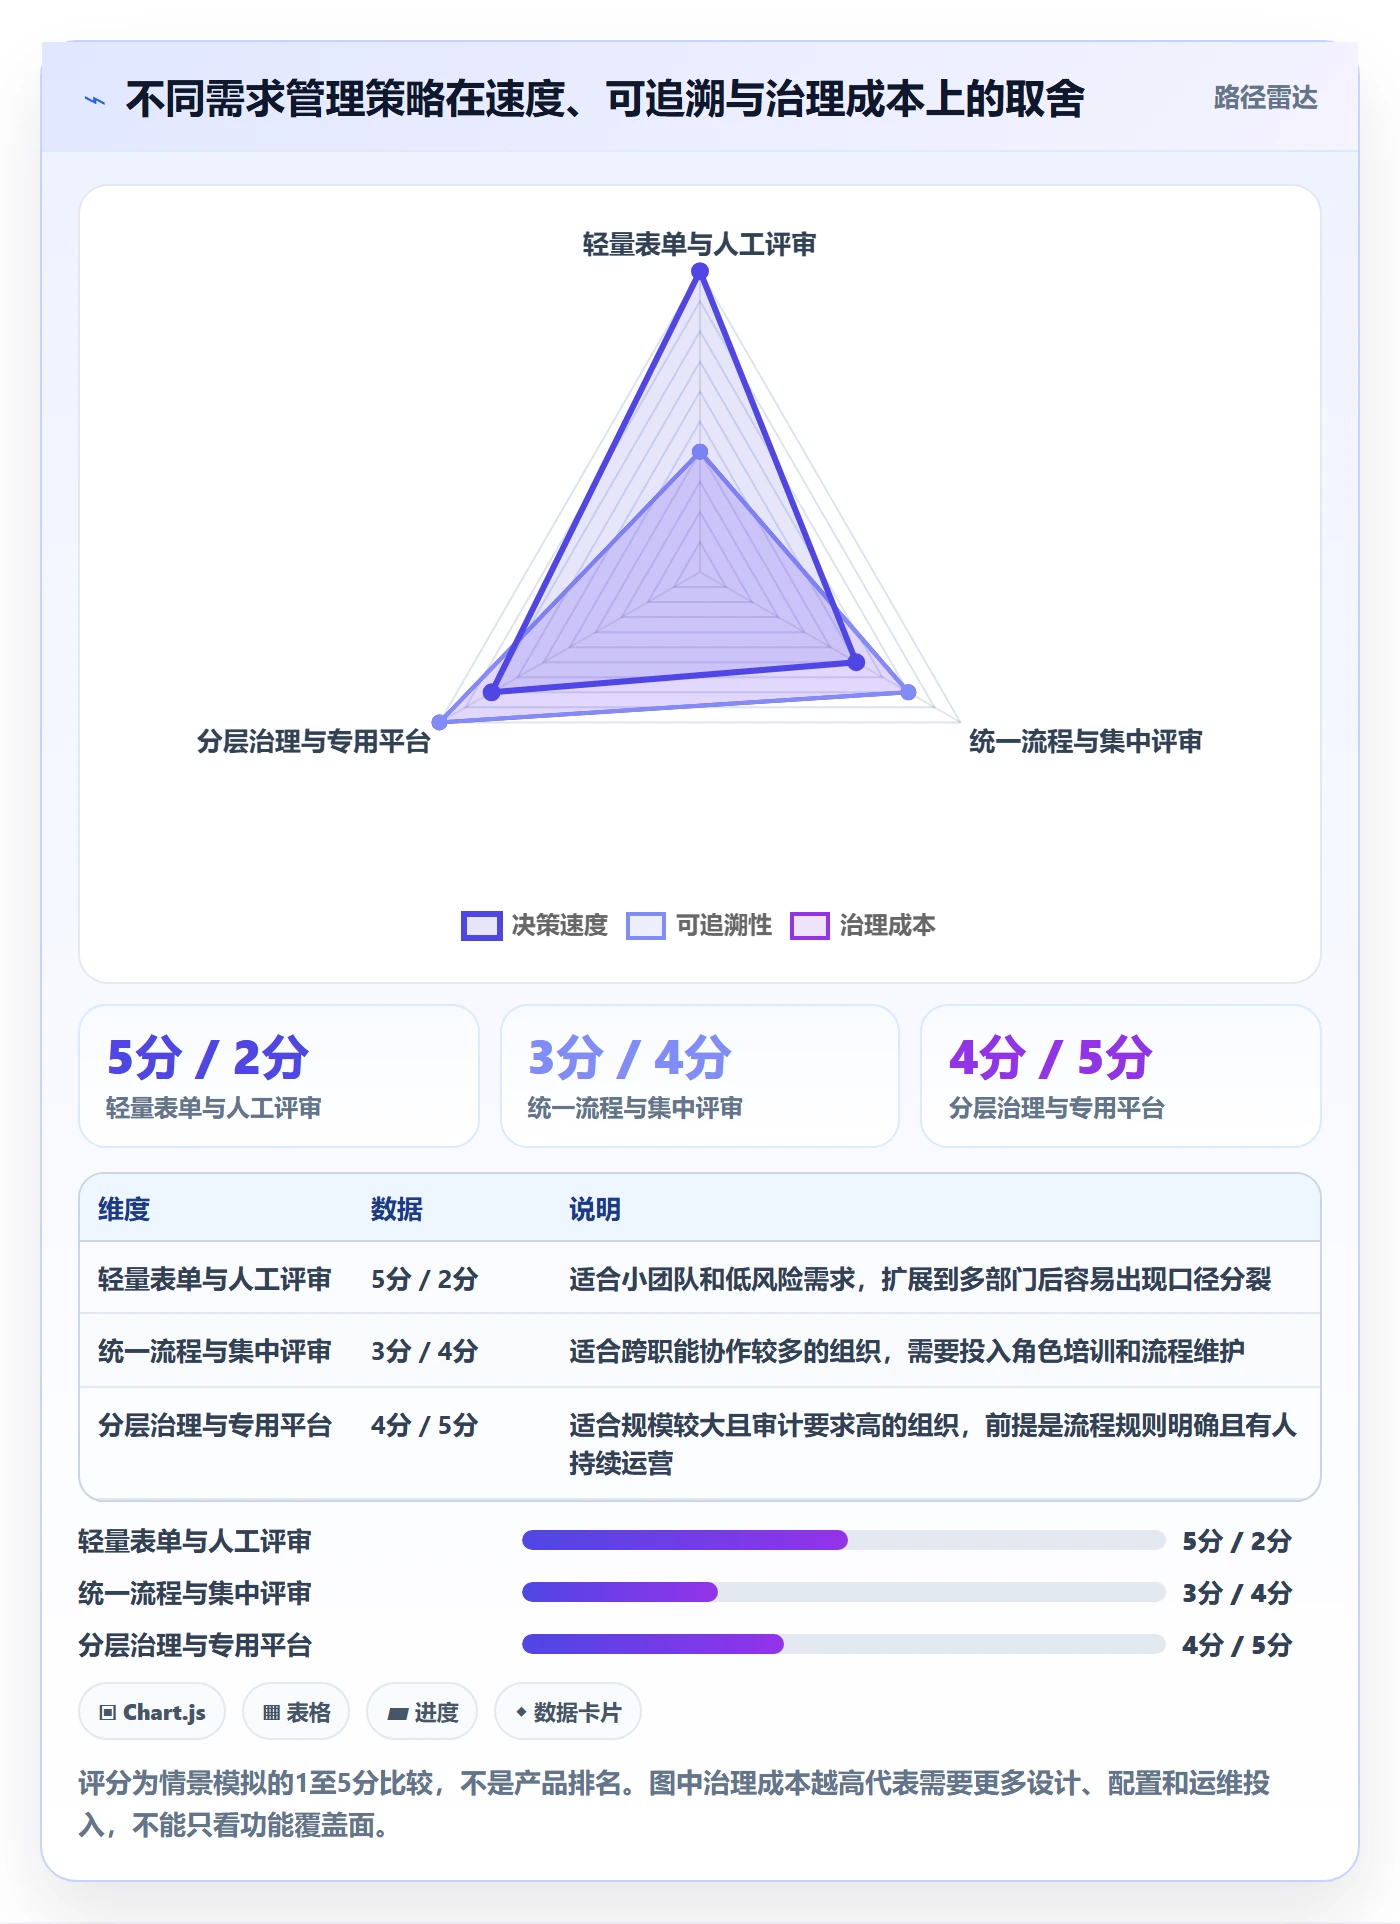This screenshot has width=1400, height=1924.
Task: Click the lightning icon beside the title
Action: 95,100
